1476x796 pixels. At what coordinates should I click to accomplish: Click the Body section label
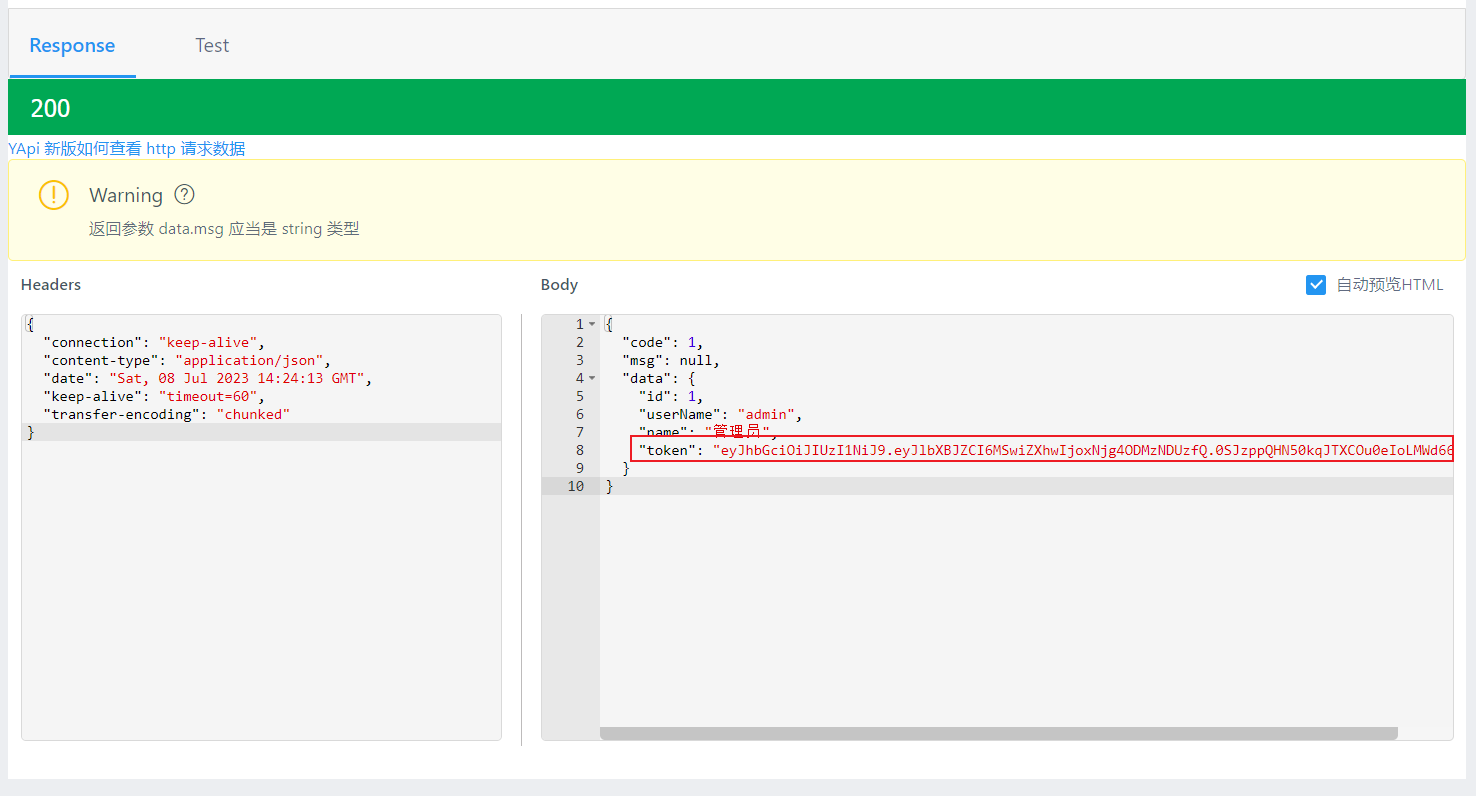[559, 285]
